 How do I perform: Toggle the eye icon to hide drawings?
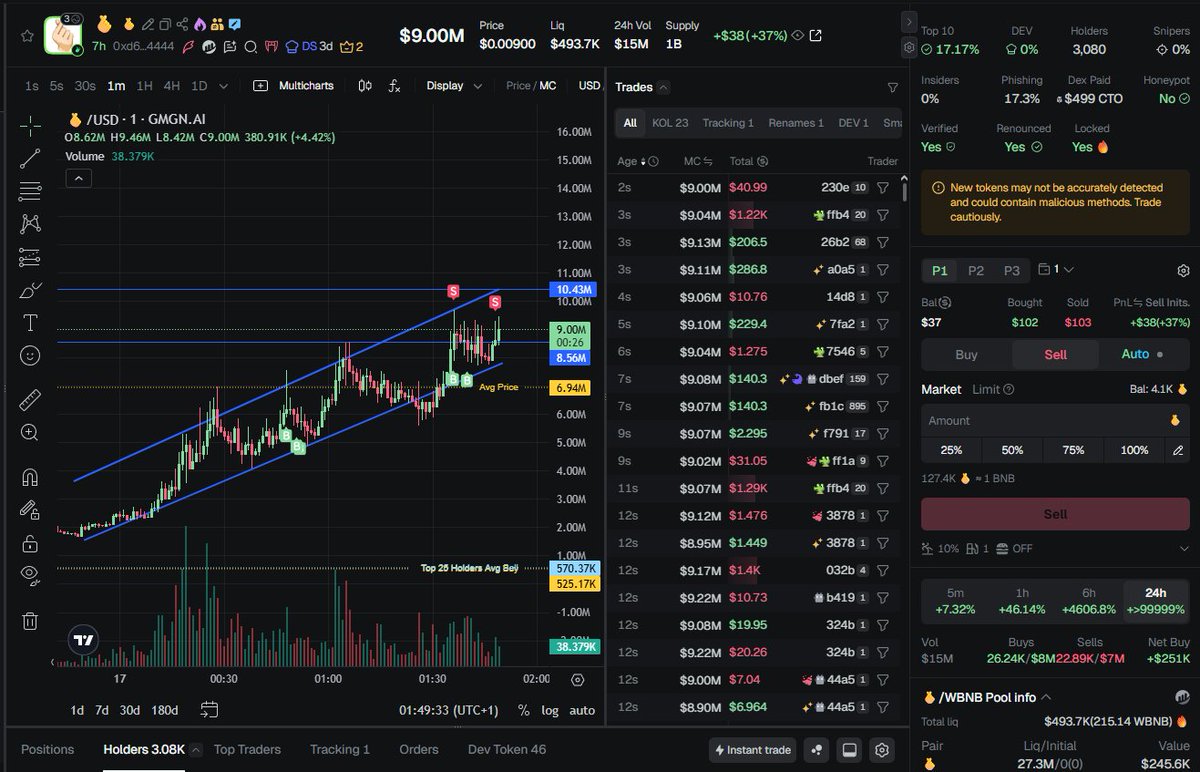(x=29, y=570)
